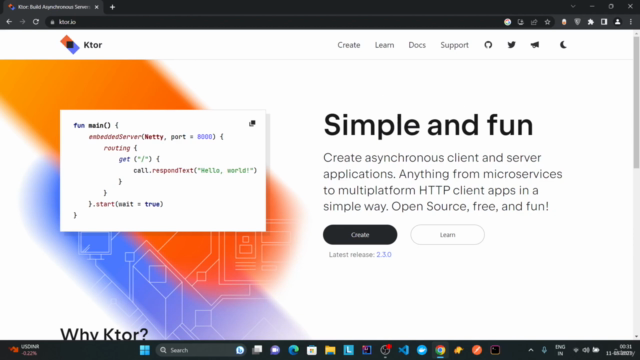The image size is (640, 360).
Task: Close the Ktor browser tab
Action: coord(96,7)
